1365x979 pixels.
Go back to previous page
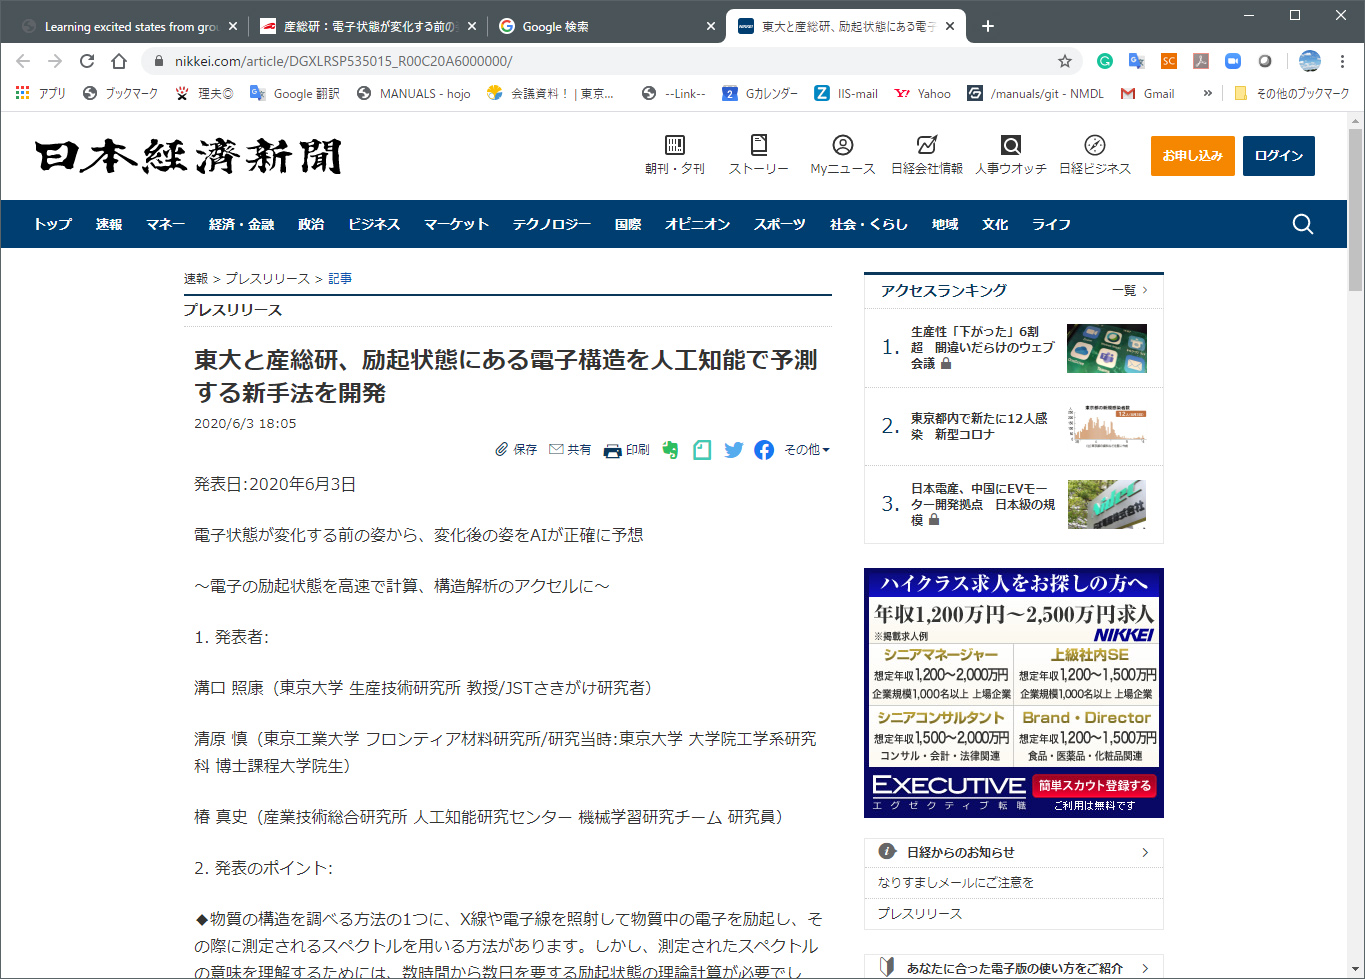[23, 61]
